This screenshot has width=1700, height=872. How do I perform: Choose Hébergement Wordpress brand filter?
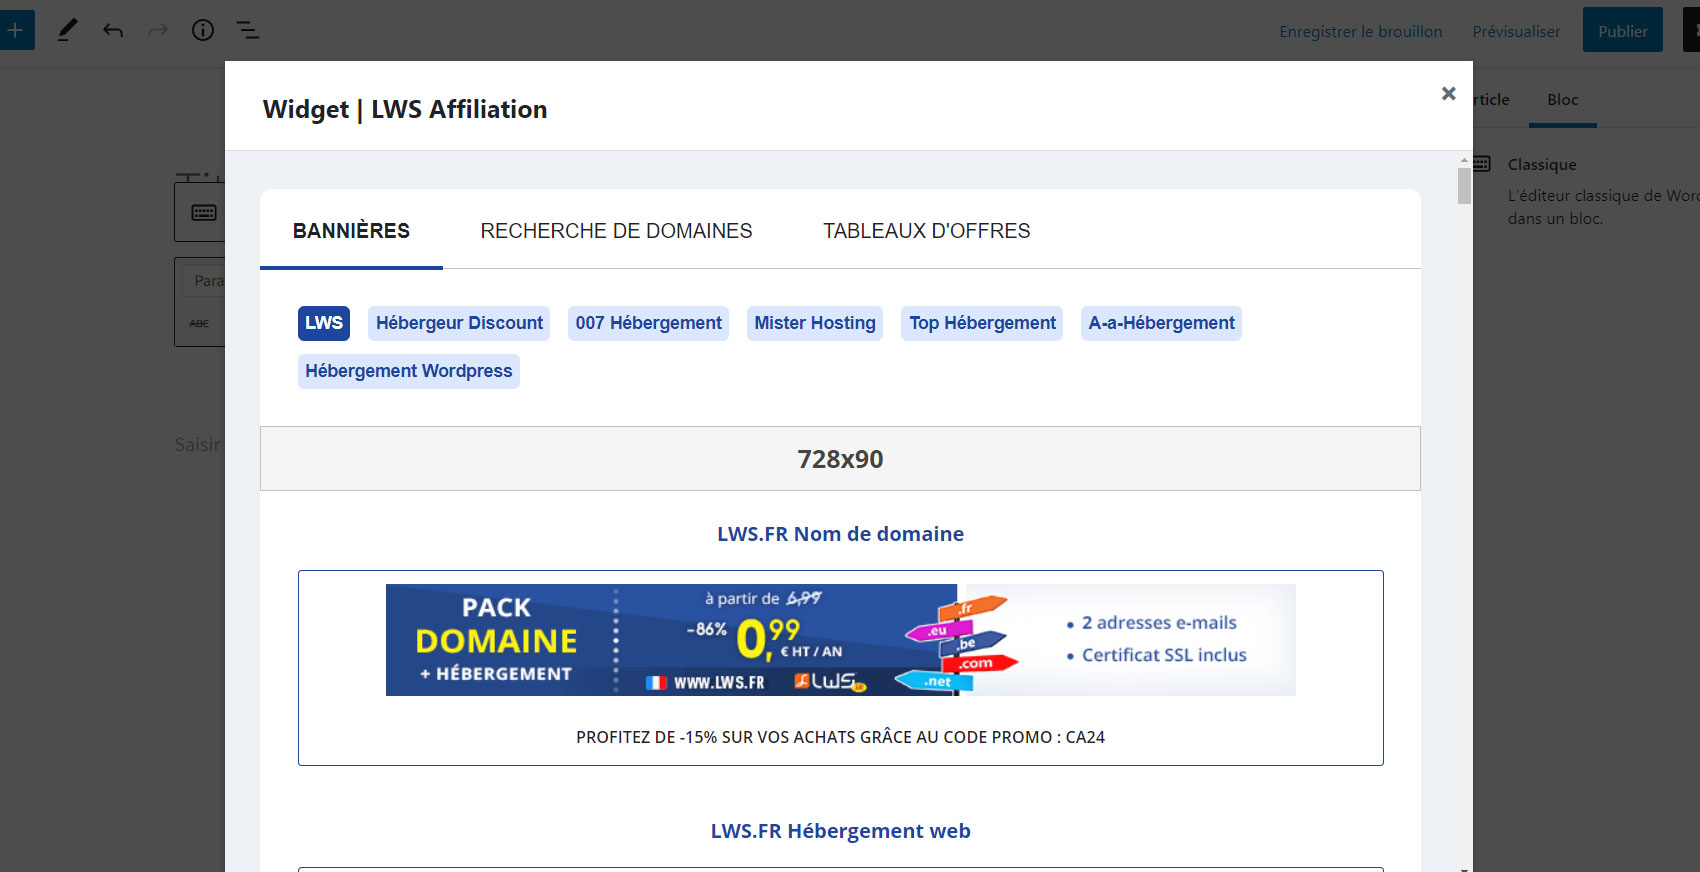coord(409,371)
